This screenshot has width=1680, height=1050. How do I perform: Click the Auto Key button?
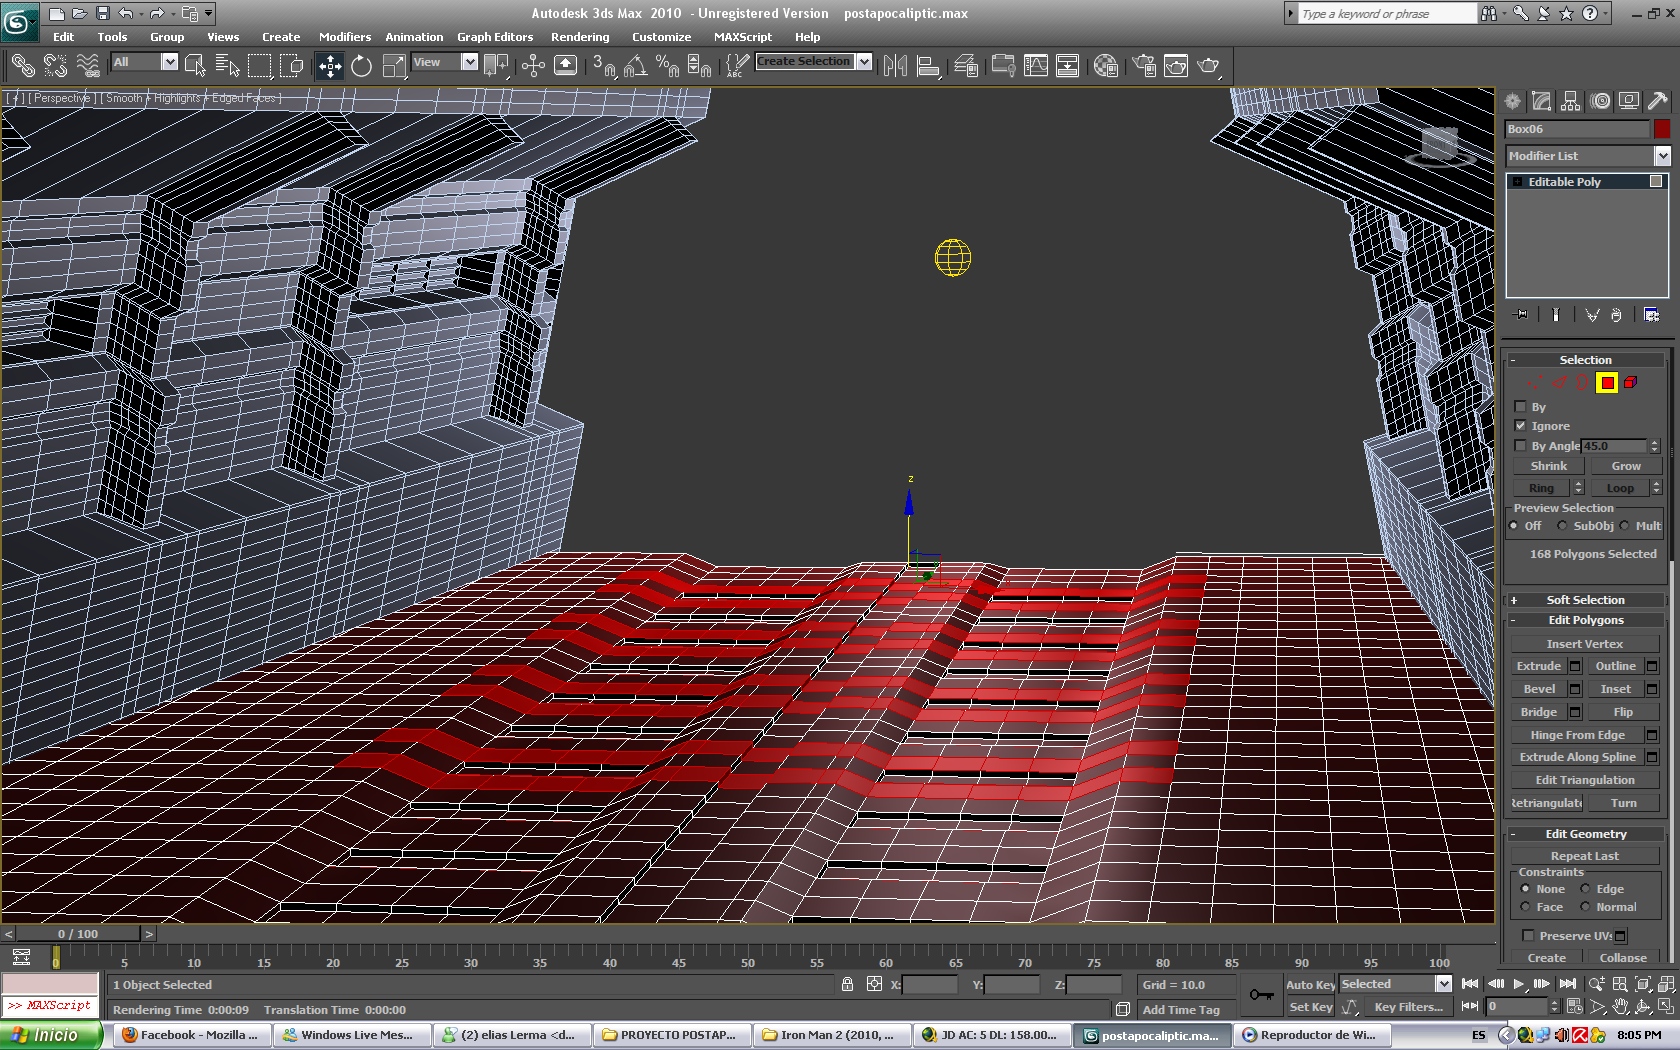click(1311, 985)
